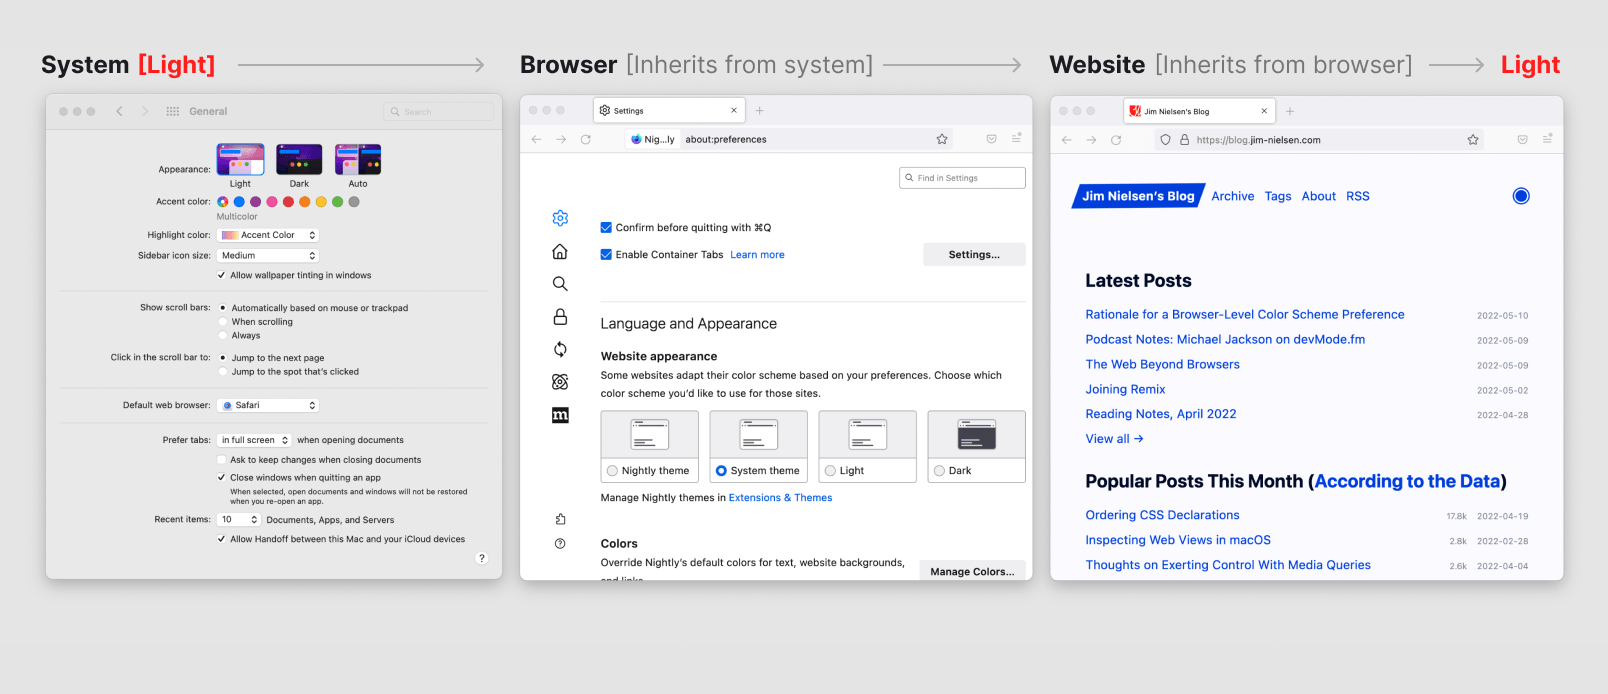
Task: Go back in the Settings browser window
Action: point(537,139)
